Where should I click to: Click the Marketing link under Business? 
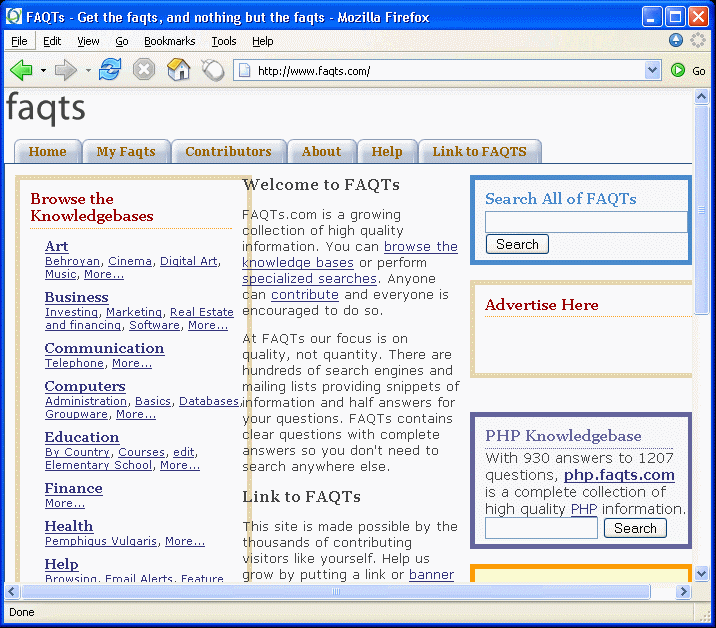[134, 312]
